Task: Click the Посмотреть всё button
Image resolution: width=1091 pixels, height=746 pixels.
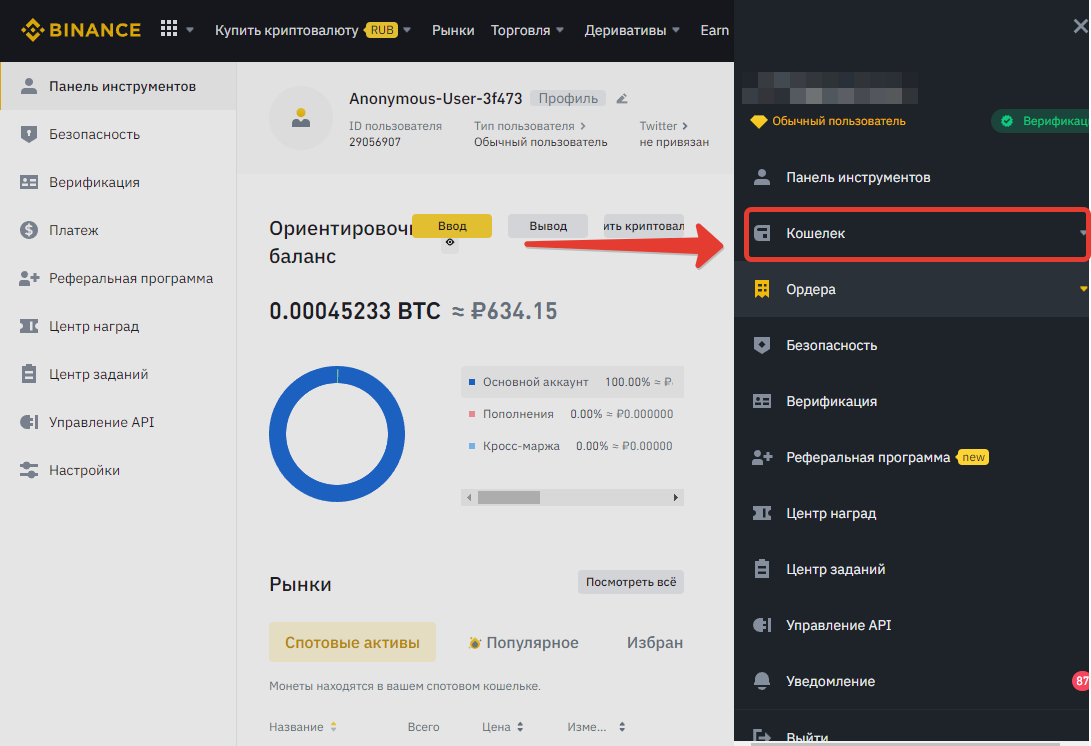Action: click(631, 582)
